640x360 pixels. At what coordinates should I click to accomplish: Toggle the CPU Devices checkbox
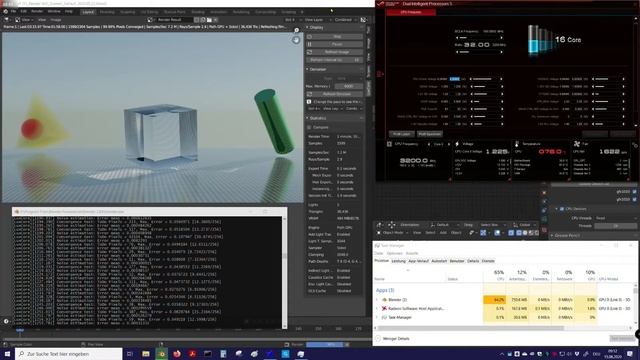click(562, 209)
